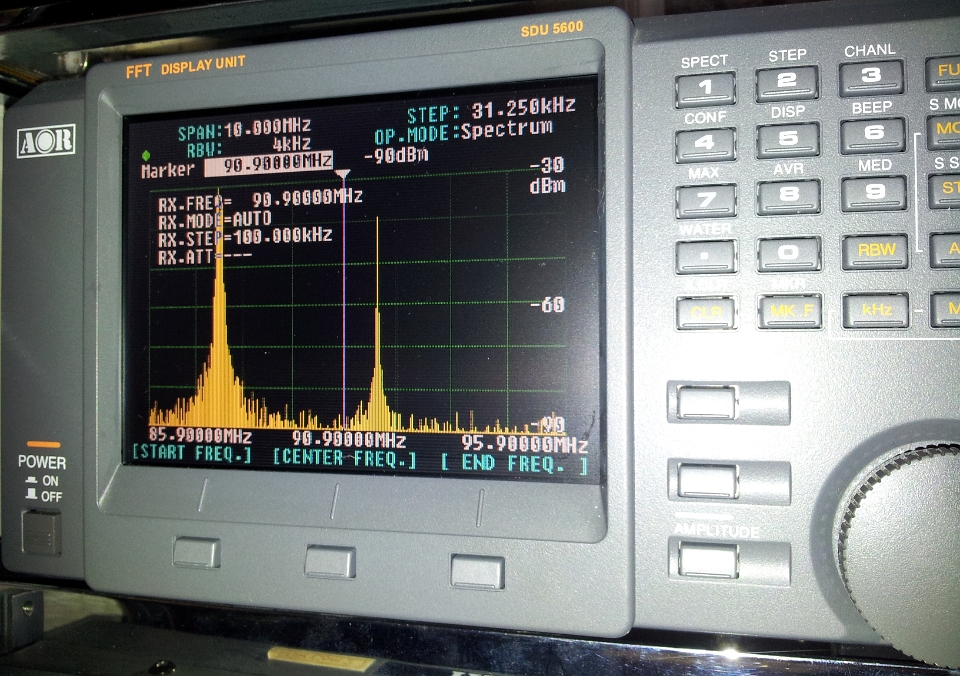Image resolution: width=960 pixels, height=676 pixels.
Task: Tap the MK.F marker key
Action: pos(790,311)
